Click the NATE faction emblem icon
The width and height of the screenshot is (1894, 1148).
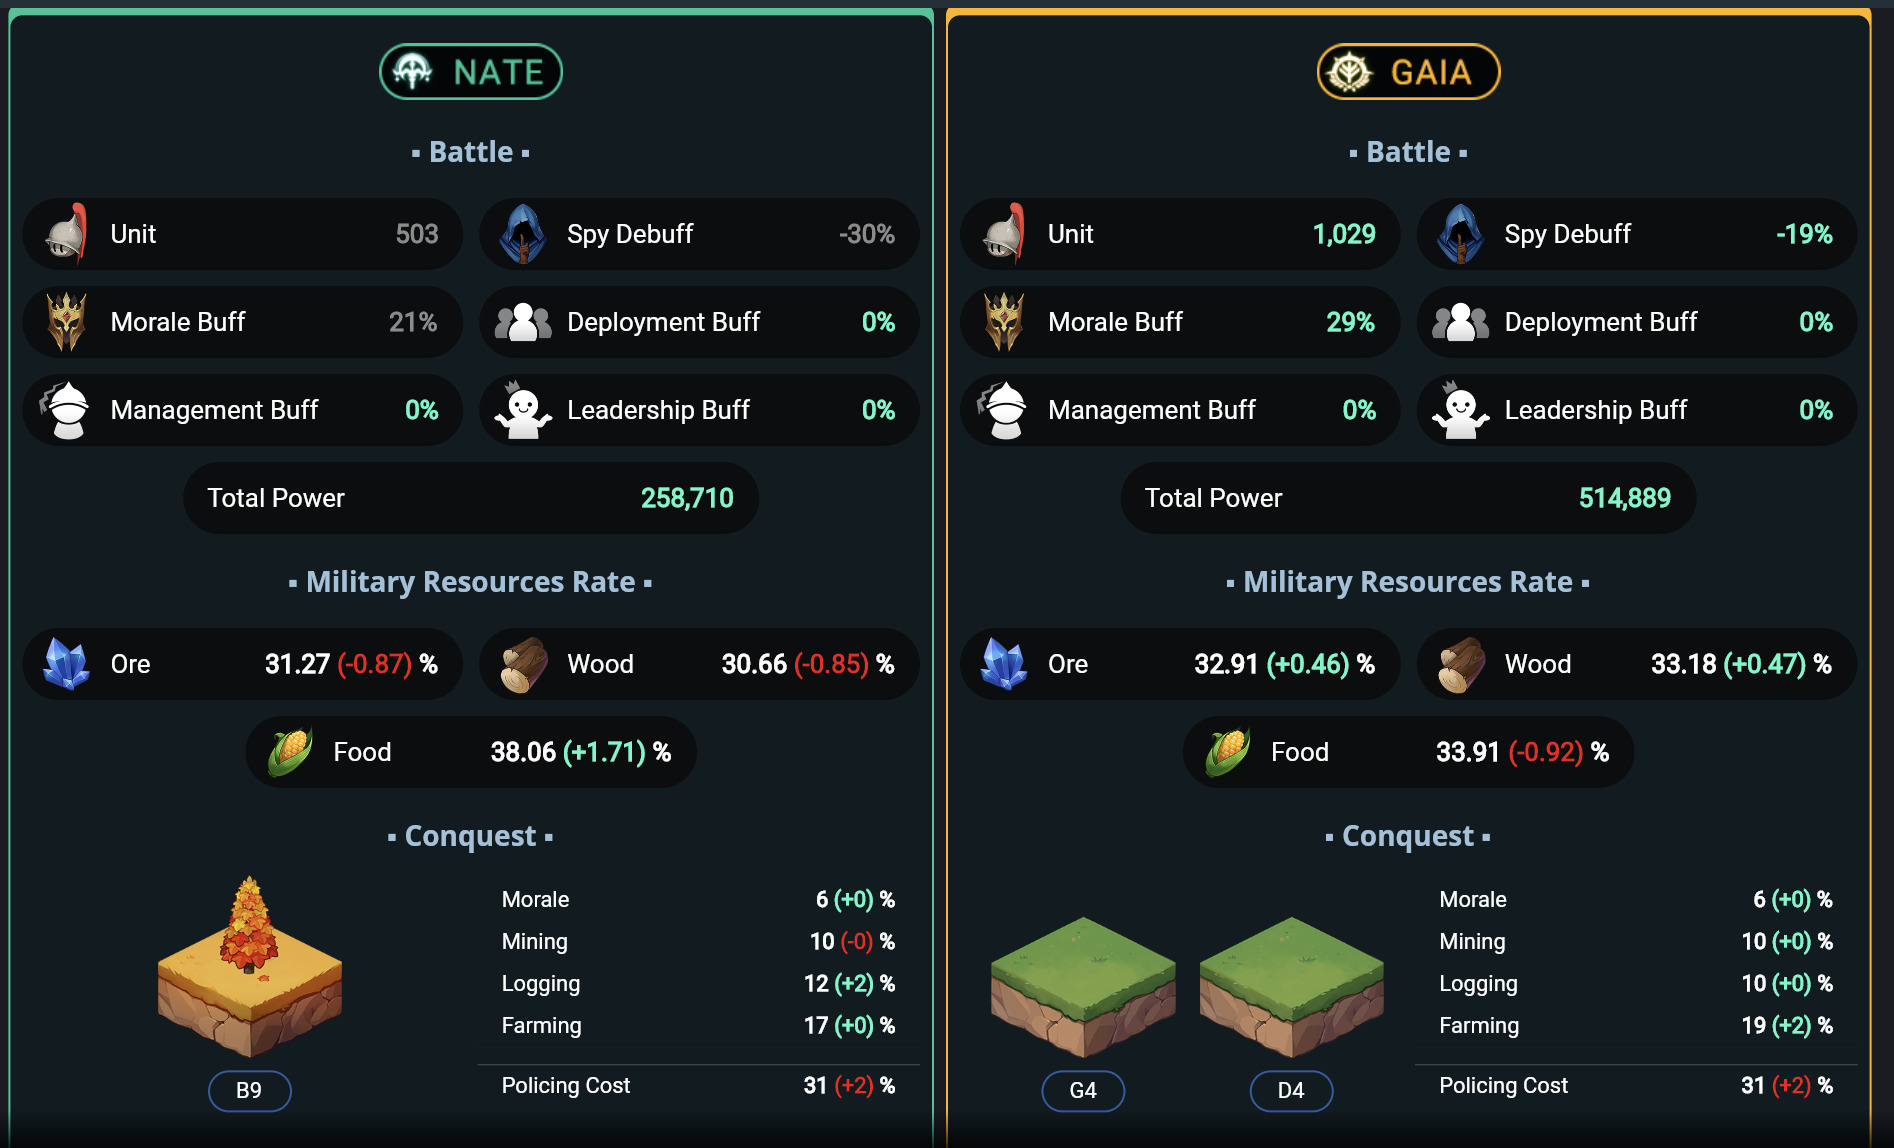[x=412, y=72]
